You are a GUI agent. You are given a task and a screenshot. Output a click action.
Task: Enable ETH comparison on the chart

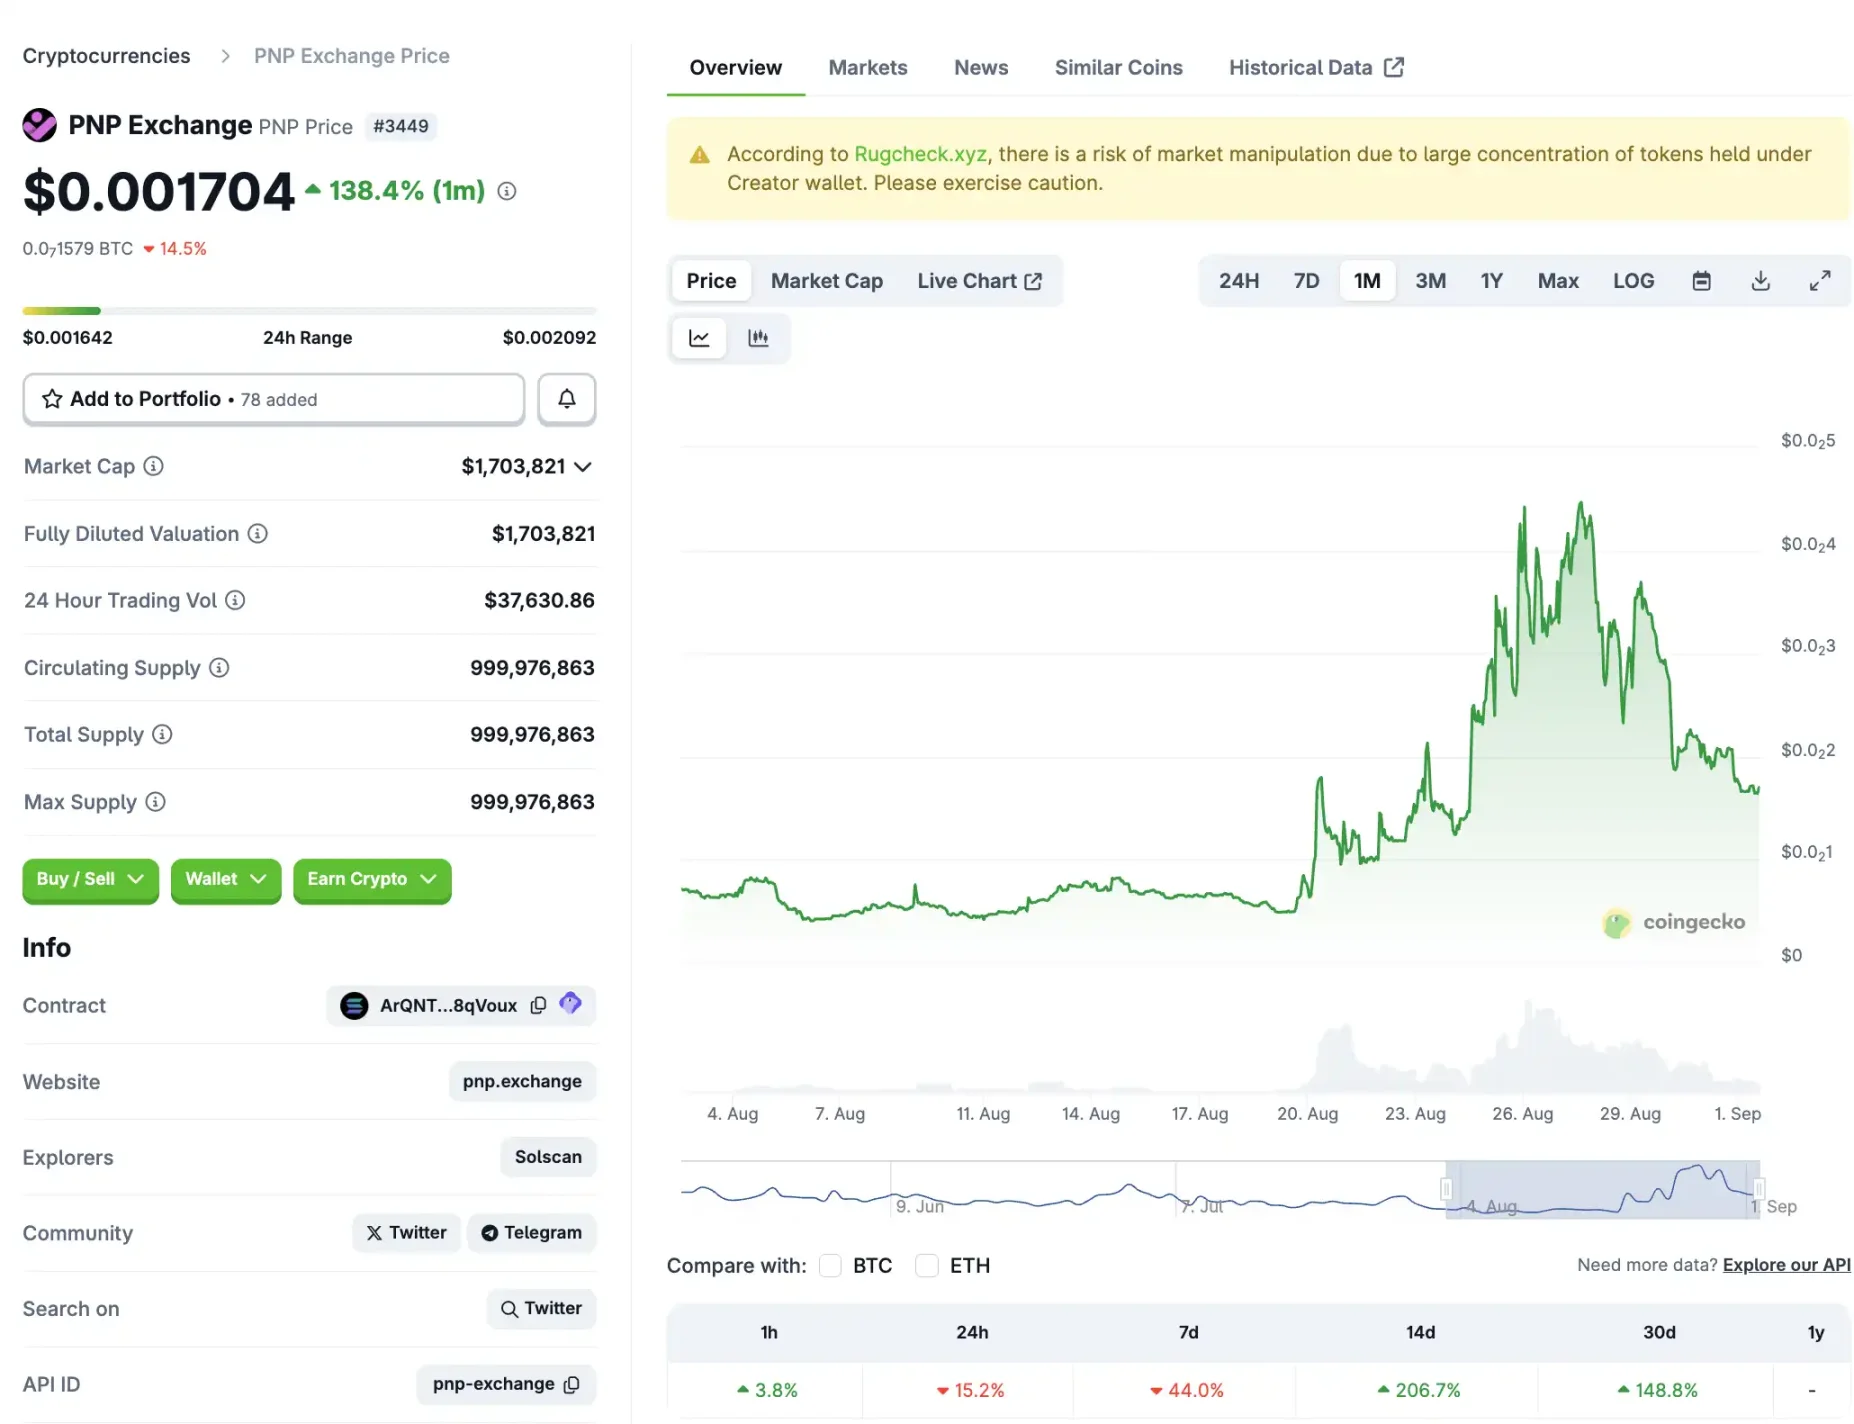[927, 1265]
